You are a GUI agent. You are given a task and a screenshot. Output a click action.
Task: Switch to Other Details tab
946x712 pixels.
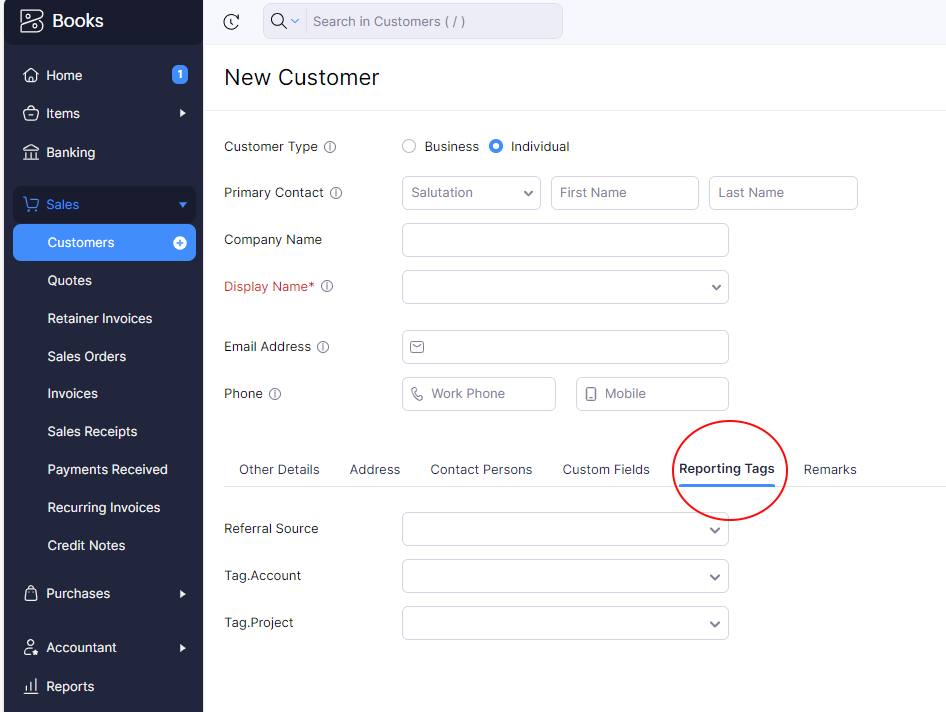click(x=279, y=469)
